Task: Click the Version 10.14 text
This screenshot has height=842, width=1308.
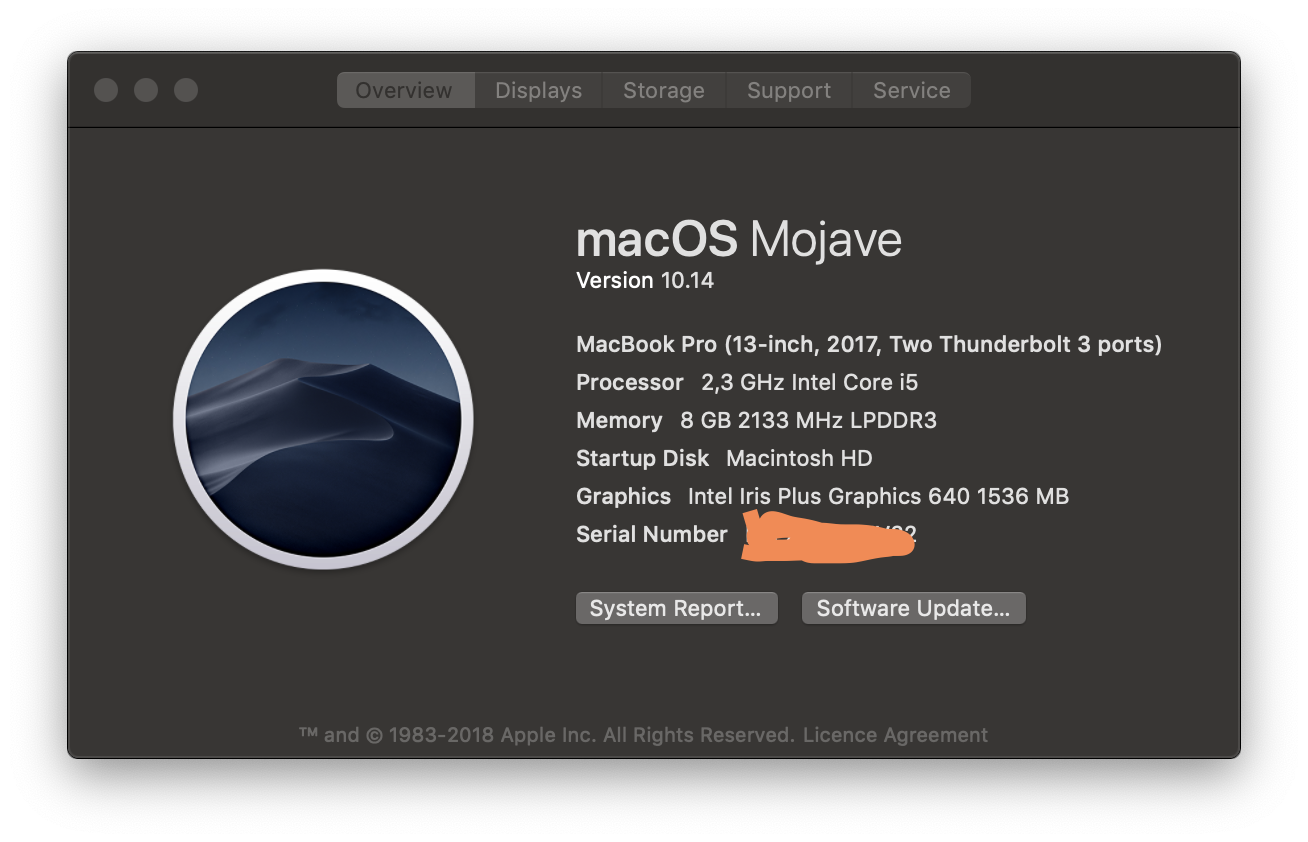Action: coord(645,280)
